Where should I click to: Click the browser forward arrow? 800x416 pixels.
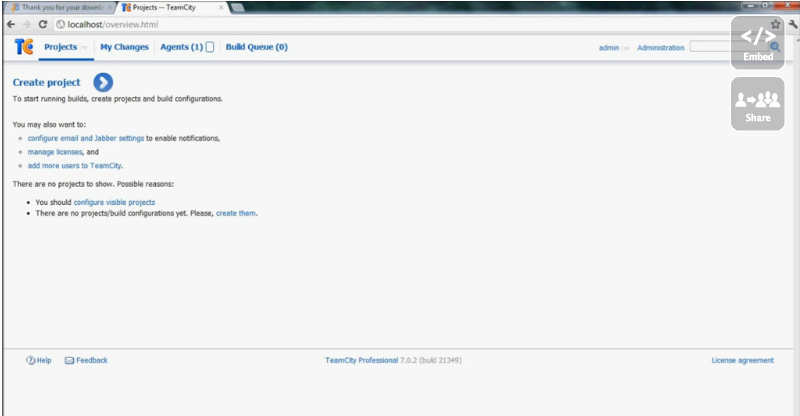click(x=27, y=24)
